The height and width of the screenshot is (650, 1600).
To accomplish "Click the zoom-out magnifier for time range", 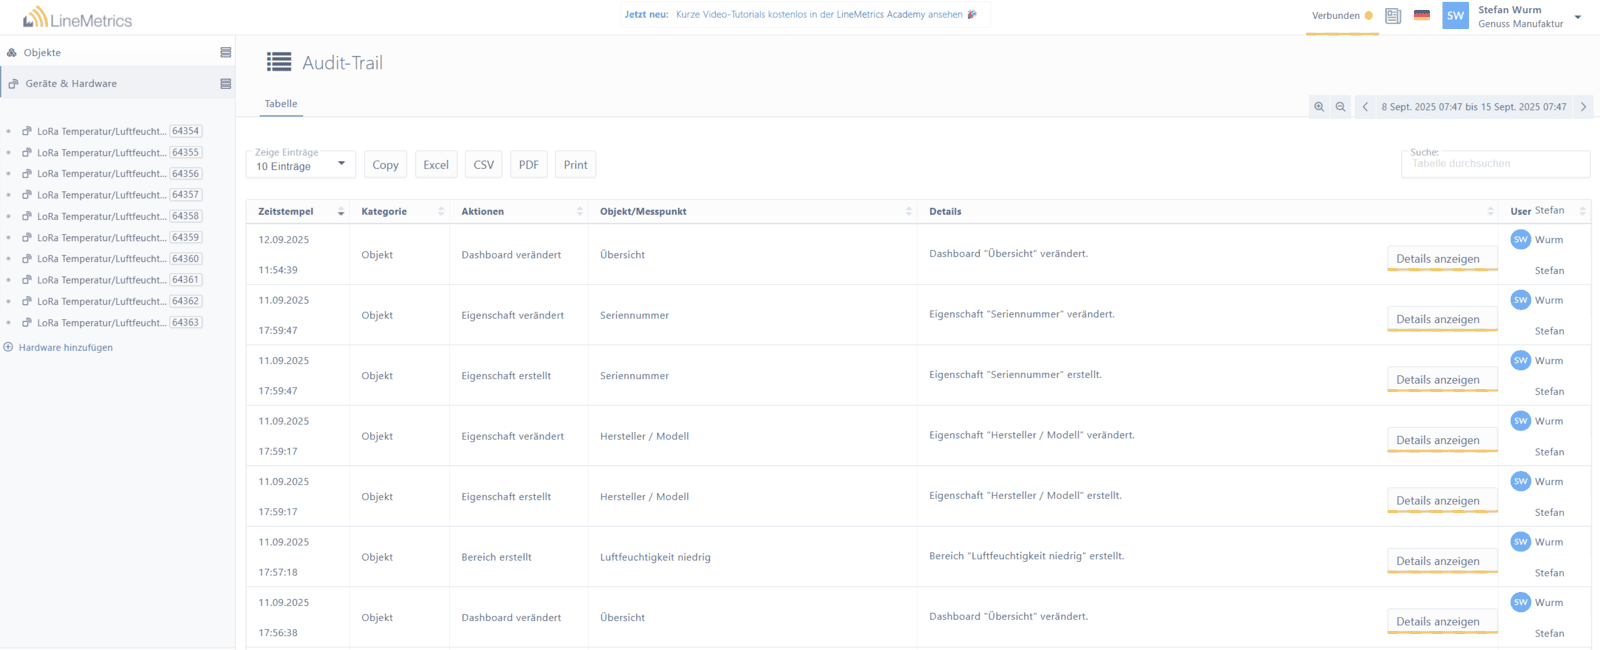I will (x=1341, y=107).
